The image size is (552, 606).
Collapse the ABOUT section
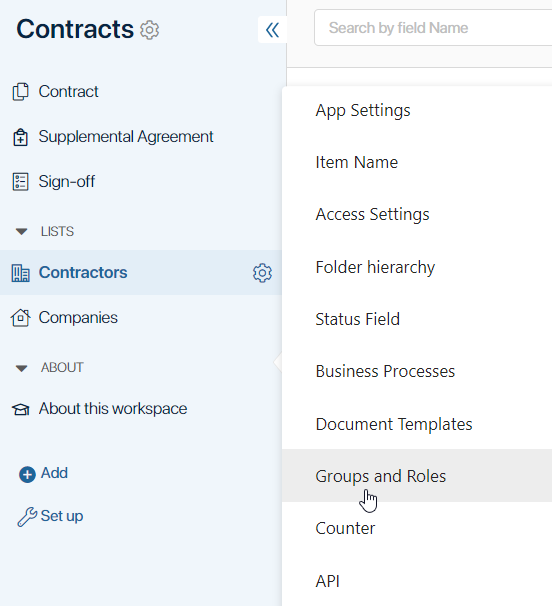pyautogui.click(x=21, y=368)
